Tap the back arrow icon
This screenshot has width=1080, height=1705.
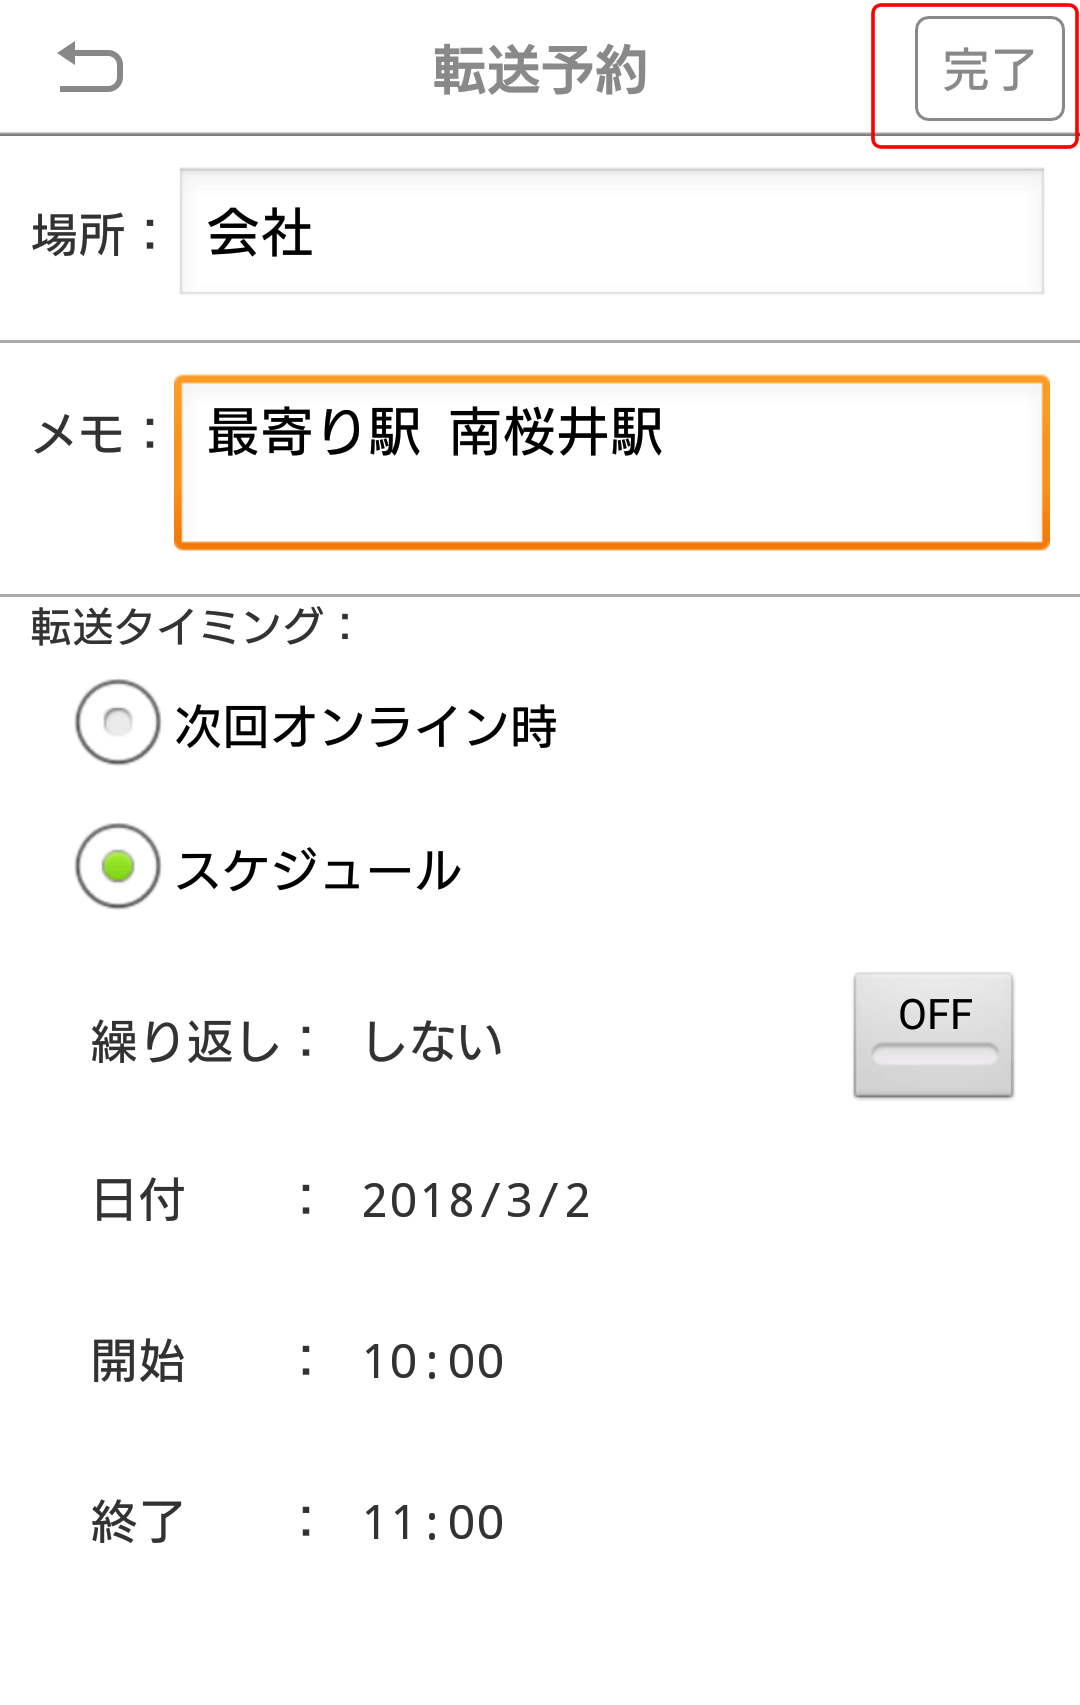click(90, 69)
